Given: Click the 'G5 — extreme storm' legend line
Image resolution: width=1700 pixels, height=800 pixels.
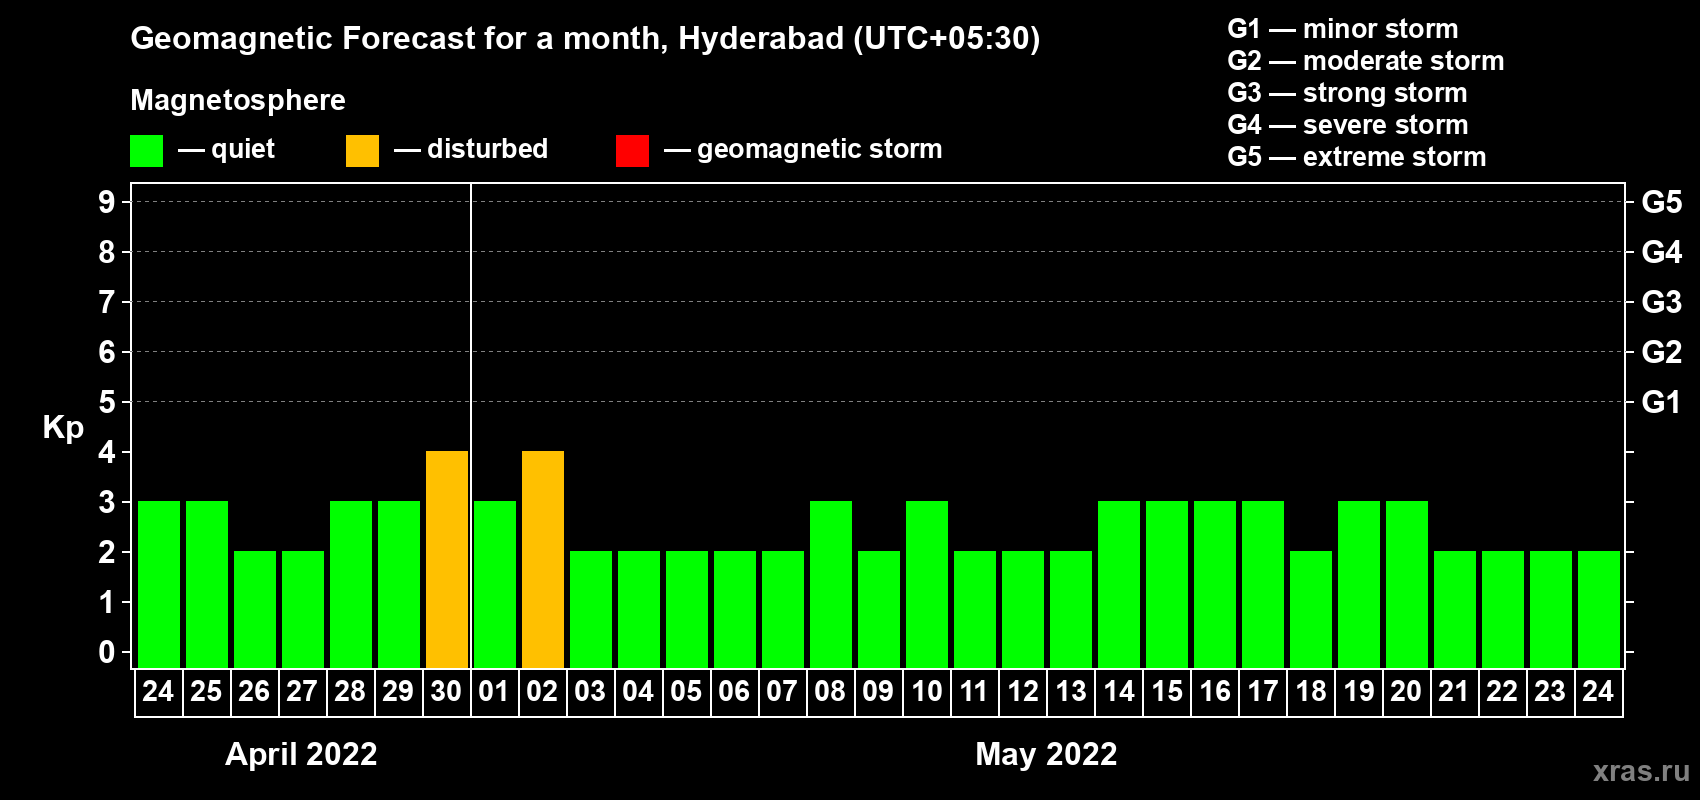Looking at the screenshot, I should [1357, 157].
